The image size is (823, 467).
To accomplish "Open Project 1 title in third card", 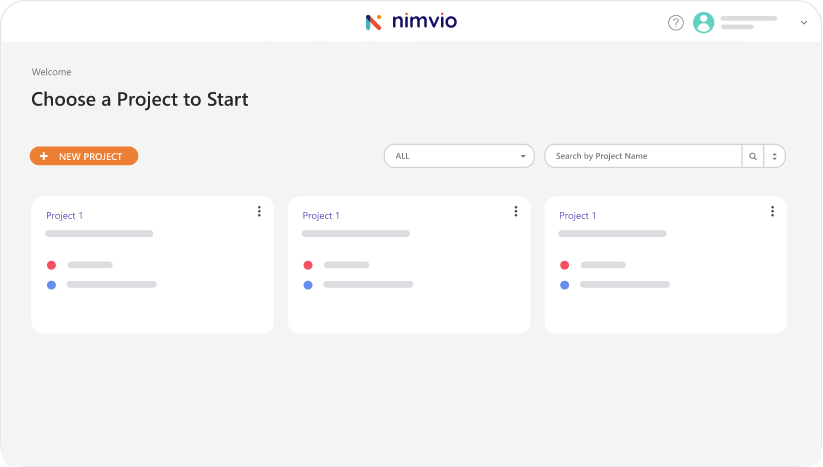I will (578, 216).
